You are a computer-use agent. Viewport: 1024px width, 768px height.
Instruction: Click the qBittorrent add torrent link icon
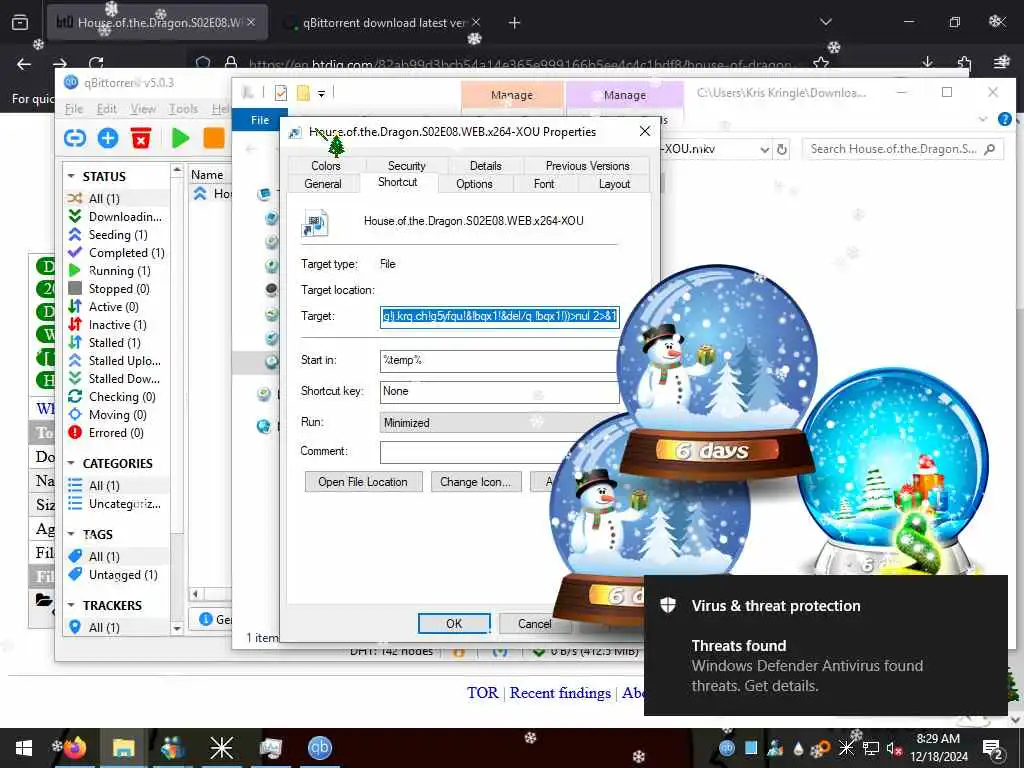point(74,138)
